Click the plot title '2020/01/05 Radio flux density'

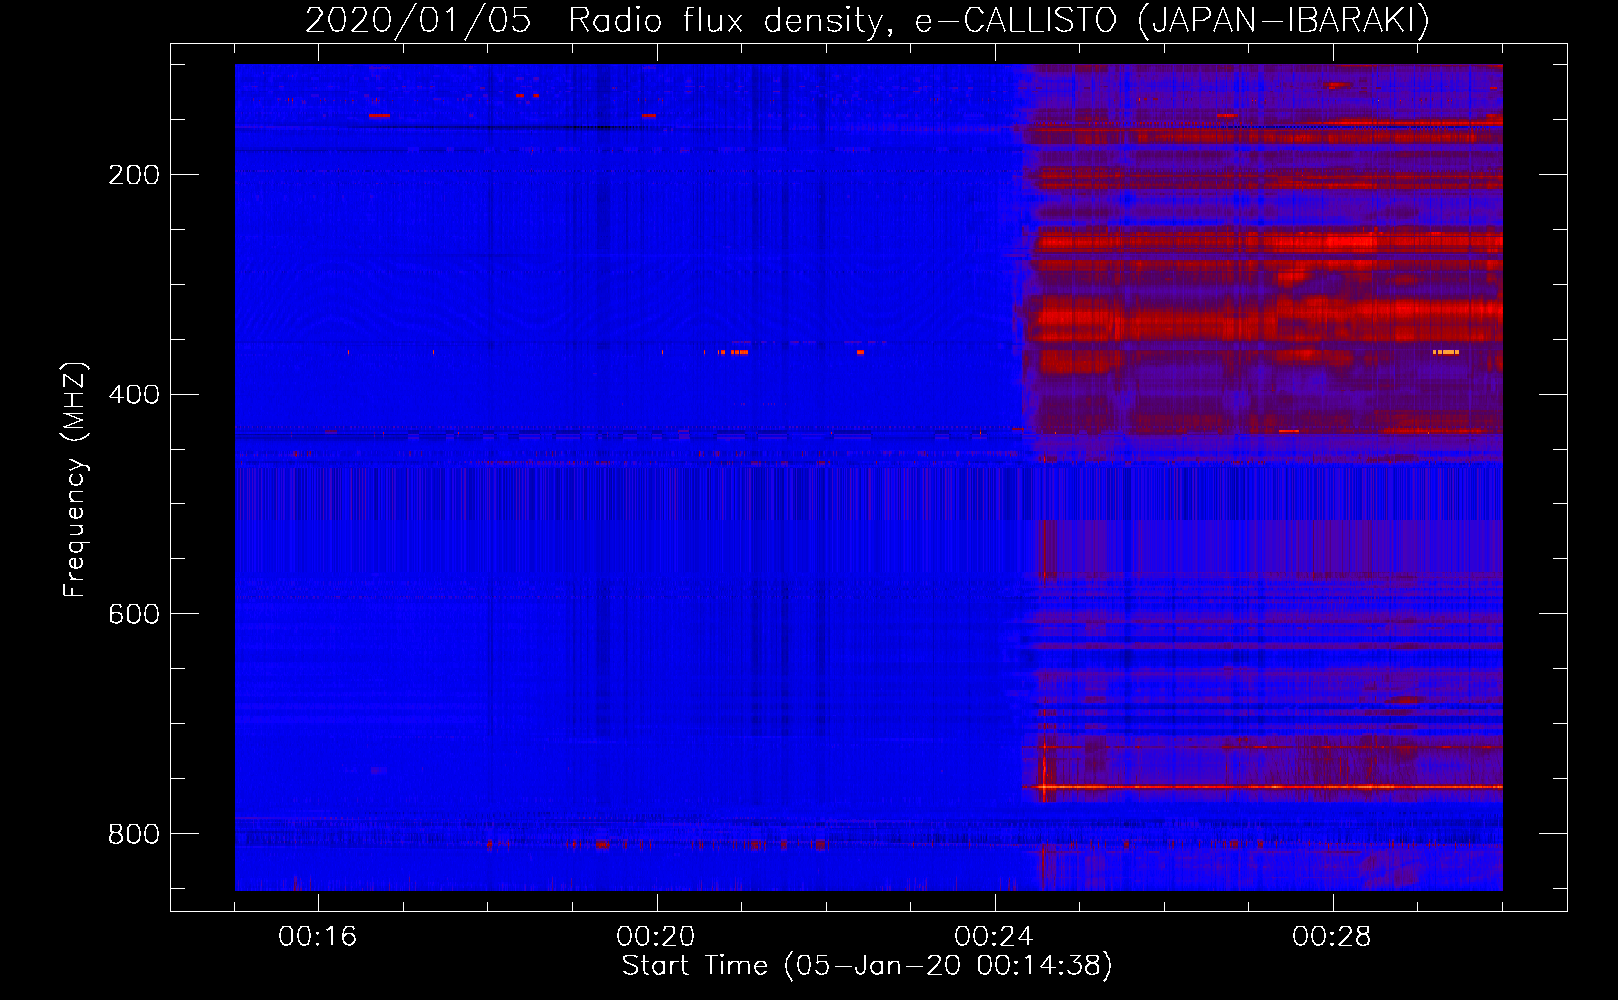point(867,21)
